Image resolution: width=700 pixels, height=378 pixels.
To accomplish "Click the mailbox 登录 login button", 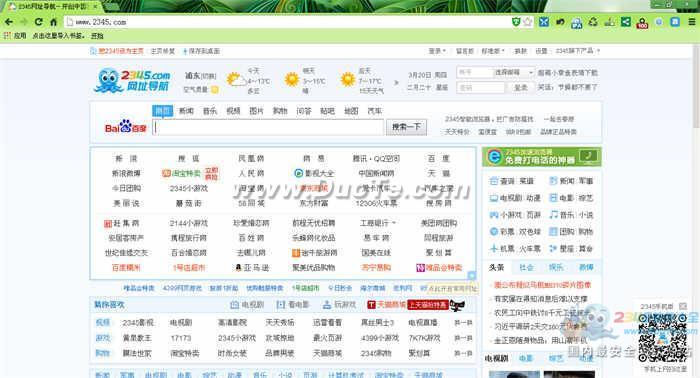I will (x=521, y=87).
